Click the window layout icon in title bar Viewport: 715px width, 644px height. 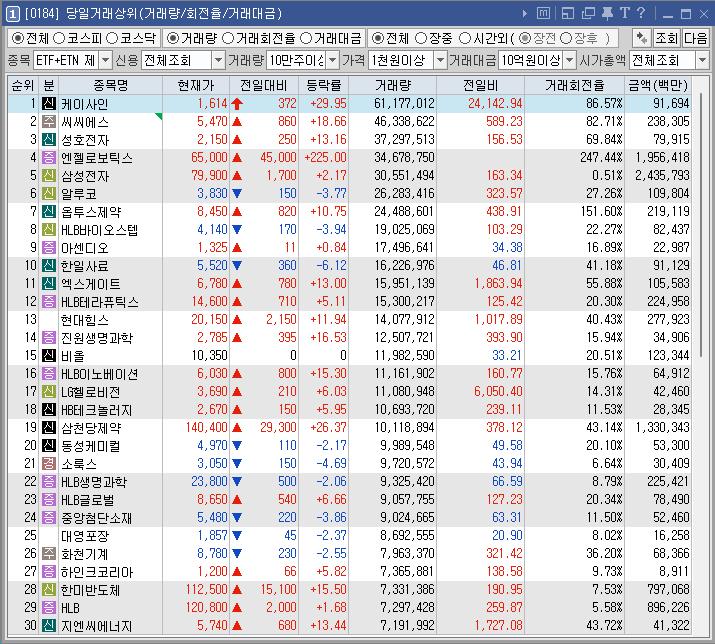[568, 13]
